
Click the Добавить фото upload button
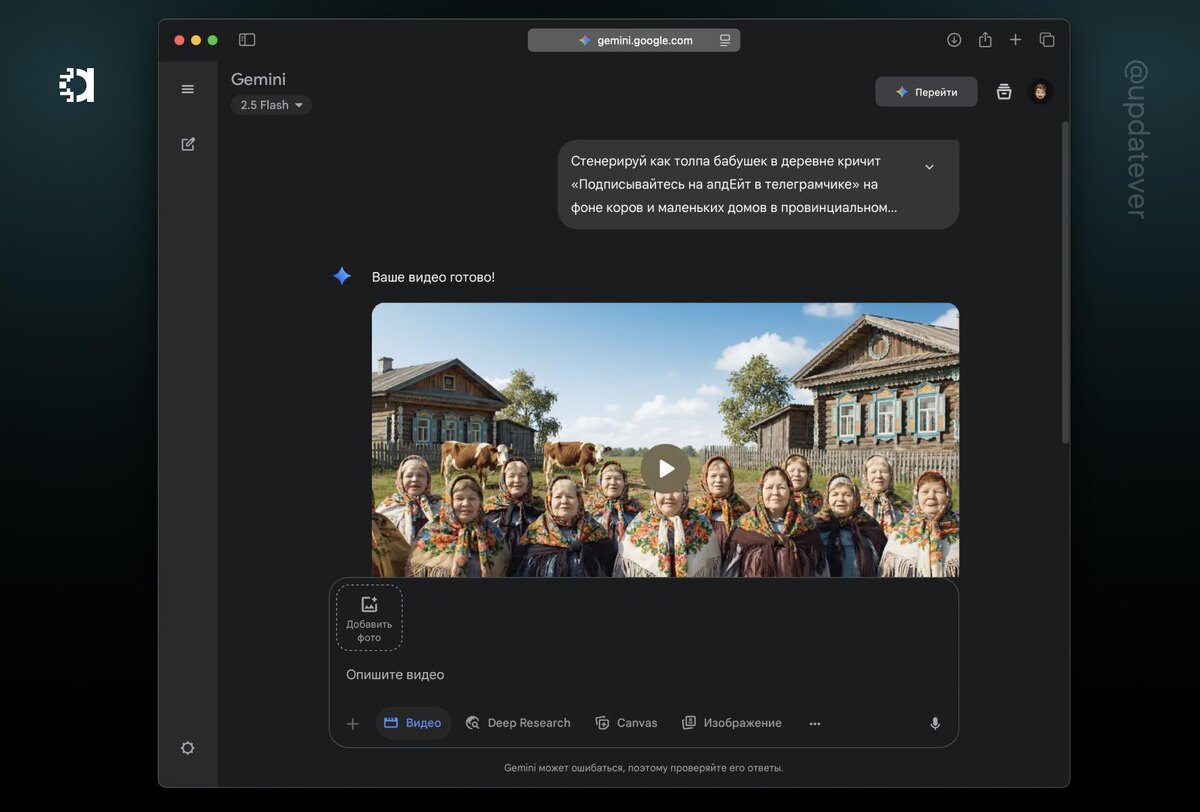tap(369, 618)
